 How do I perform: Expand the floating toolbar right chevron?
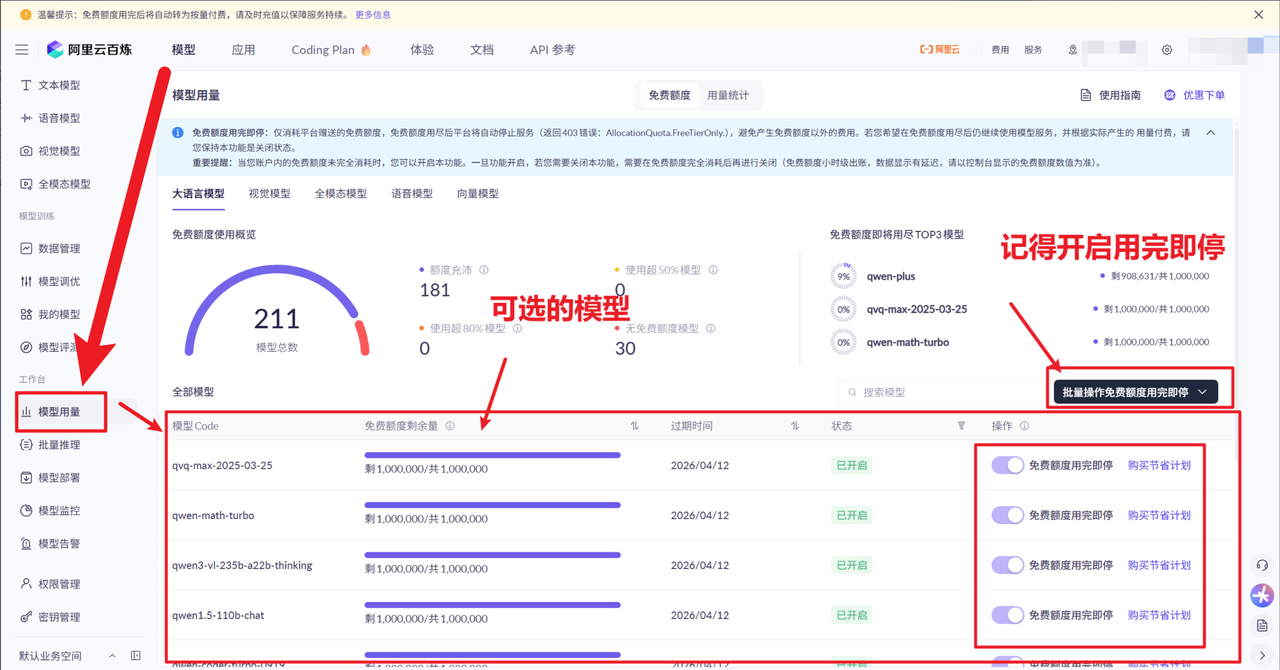1262,656
